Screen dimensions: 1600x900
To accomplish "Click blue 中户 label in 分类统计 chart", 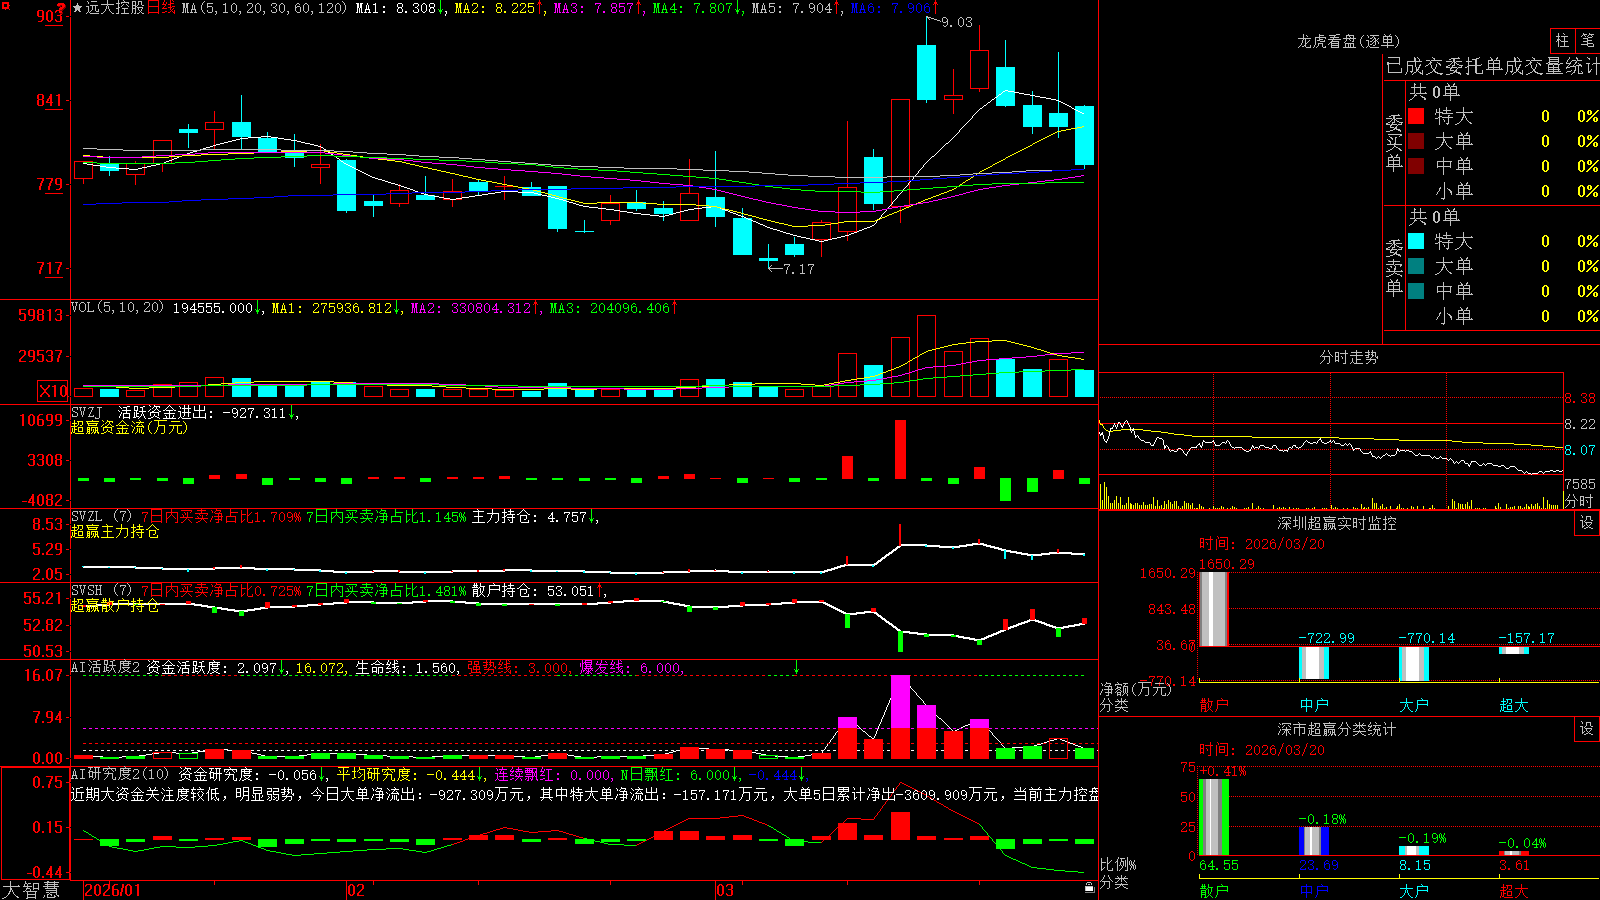I will (x=1314, y=890).
